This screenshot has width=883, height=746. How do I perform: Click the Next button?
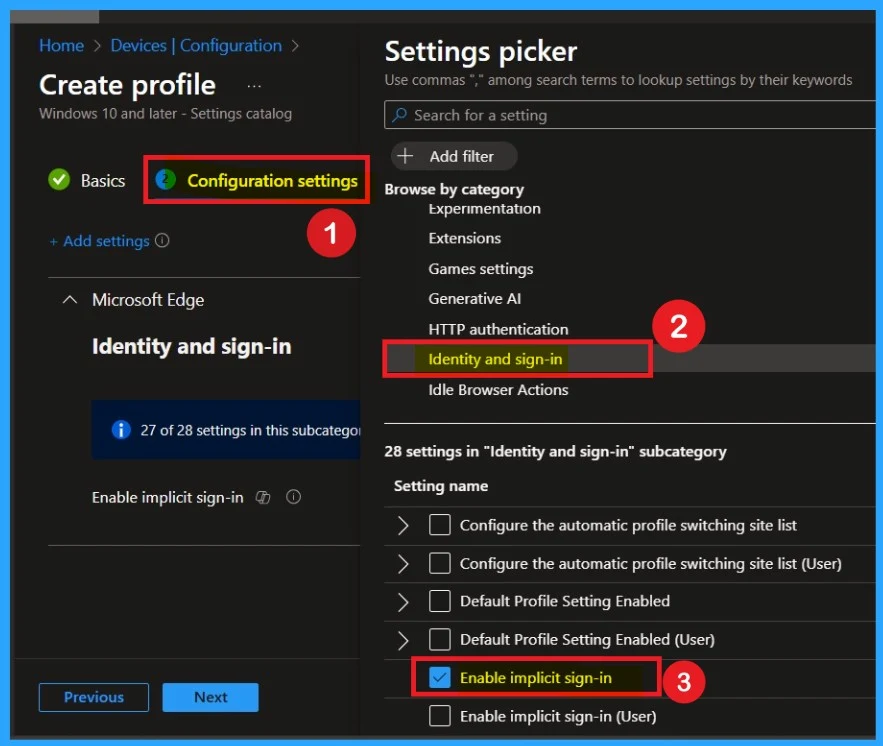pos(211,697)
